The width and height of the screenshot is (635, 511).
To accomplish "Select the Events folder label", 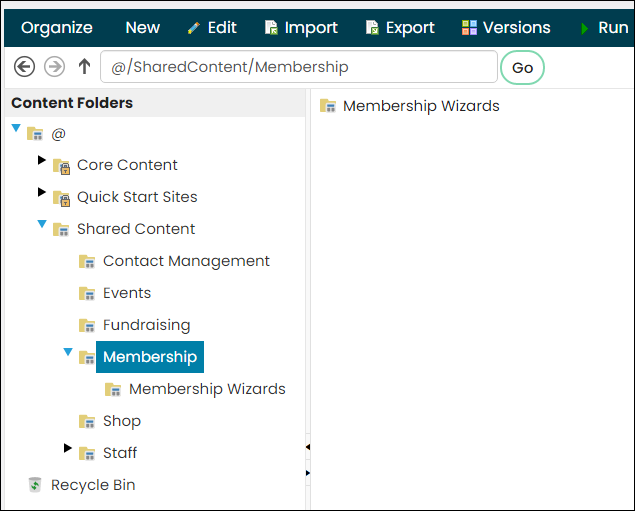I will (x=127, y=293).
